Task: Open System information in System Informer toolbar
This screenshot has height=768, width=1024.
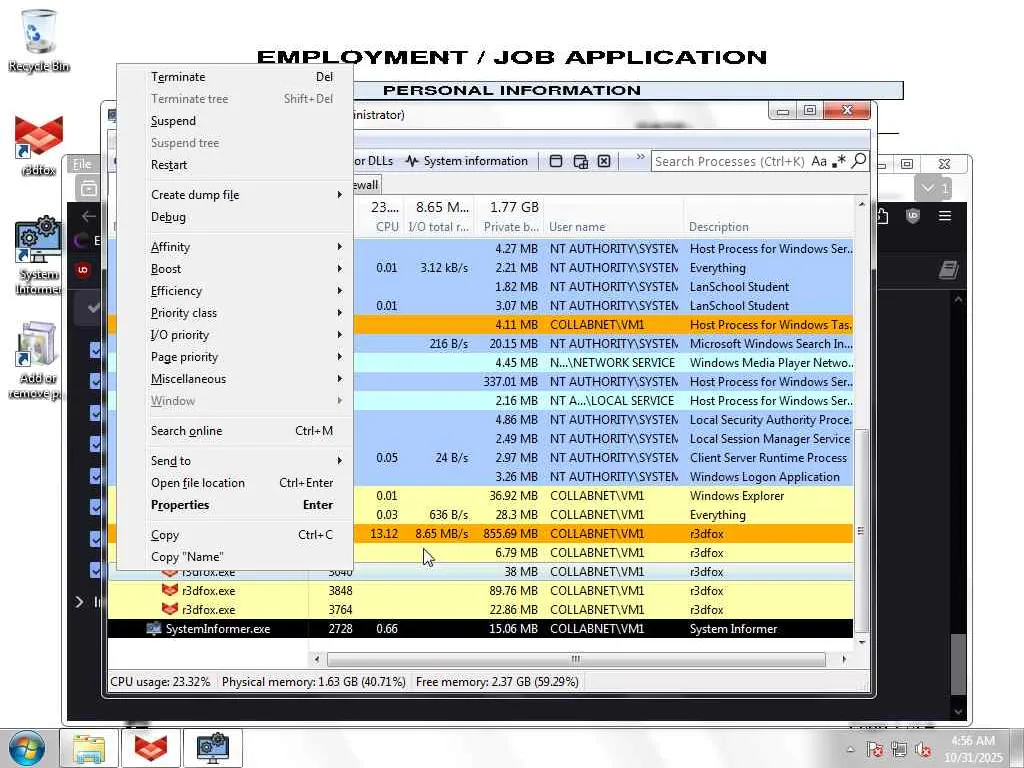Action: tap(467, 161)
